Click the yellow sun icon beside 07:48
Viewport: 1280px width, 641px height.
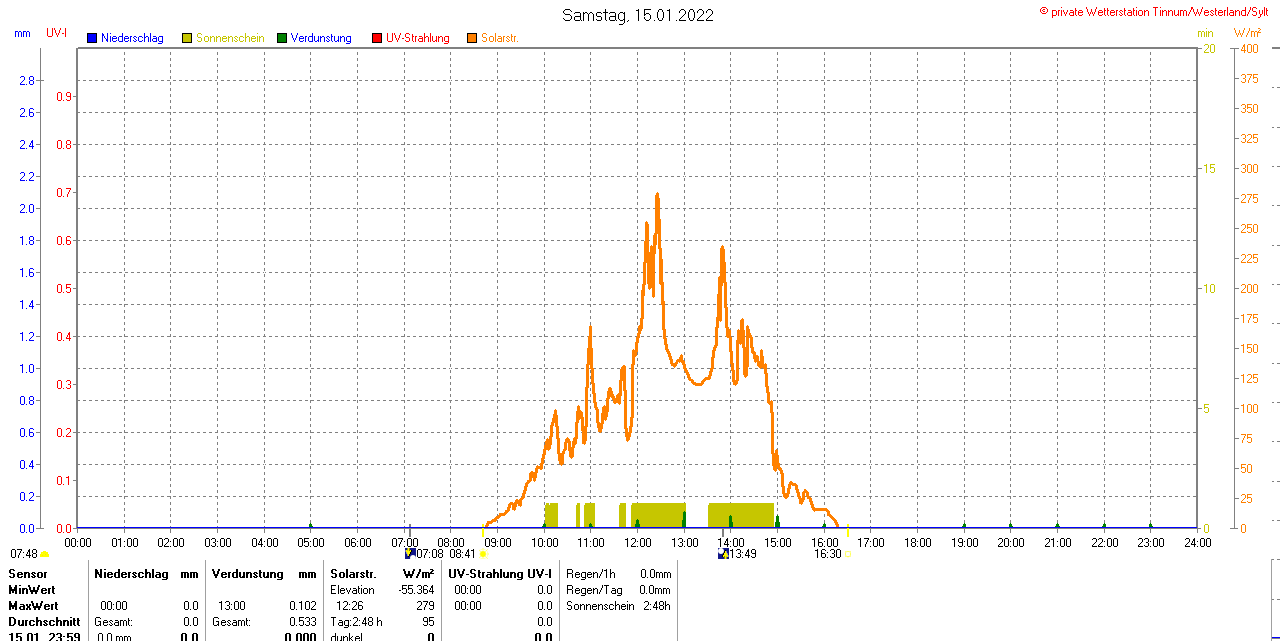pyautogui.click(x=45, y=554)
